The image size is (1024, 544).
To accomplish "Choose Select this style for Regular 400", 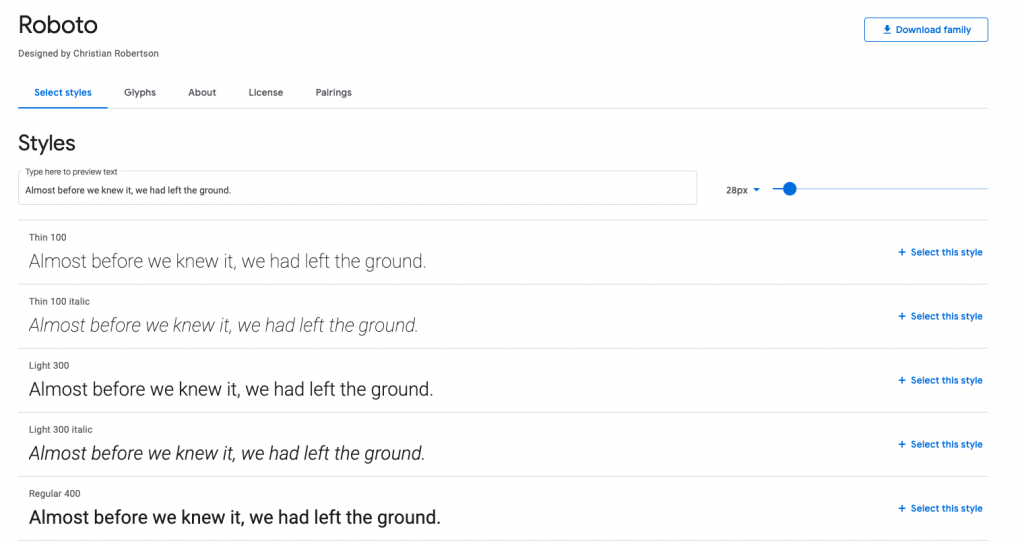I will (x=946, y=509).
